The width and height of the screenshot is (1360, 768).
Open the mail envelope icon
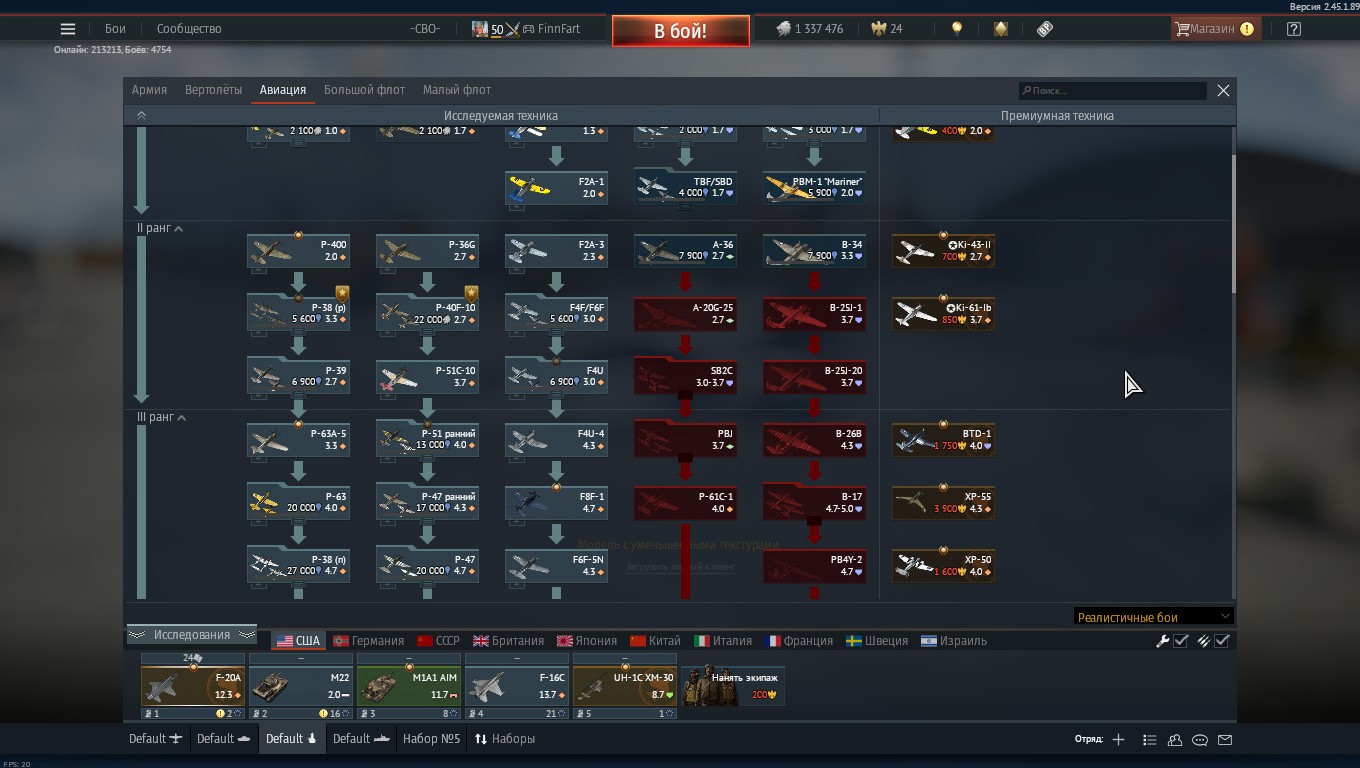coord(1225,740)
